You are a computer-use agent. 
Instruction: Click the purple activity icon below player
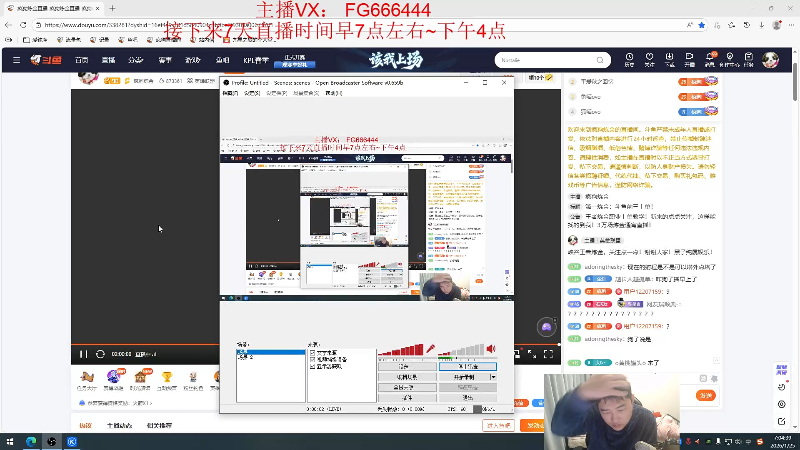tap(113, 377)
